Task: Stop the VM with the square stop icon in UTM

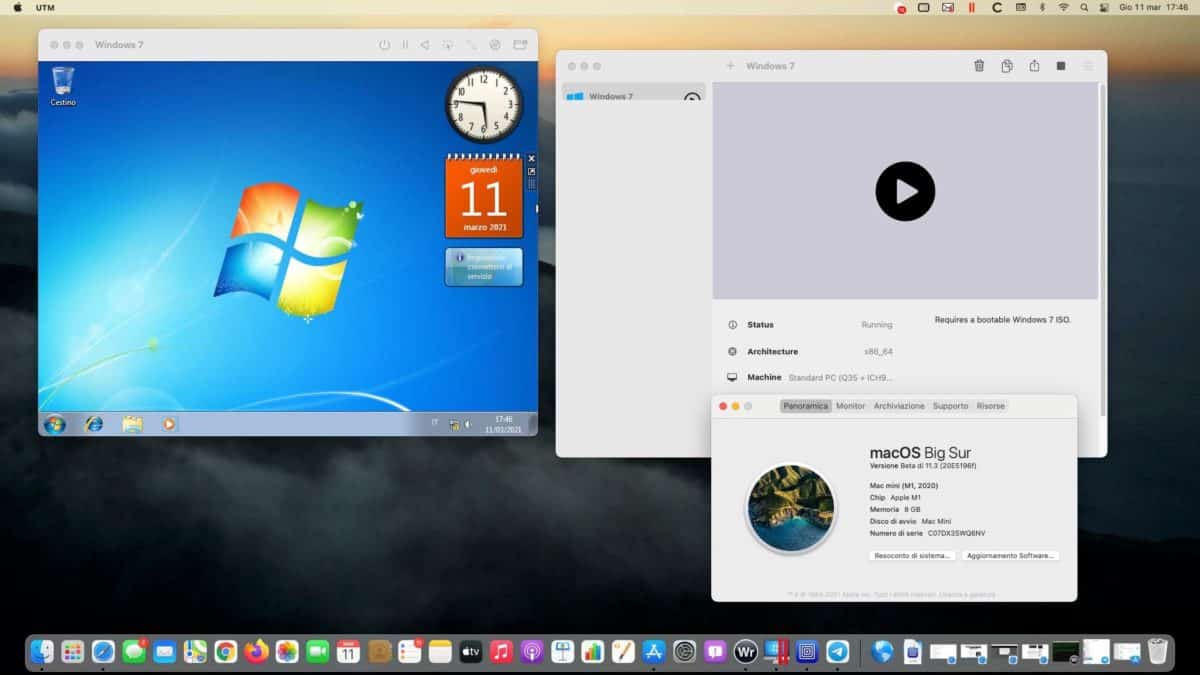Action: (1061, 66)
